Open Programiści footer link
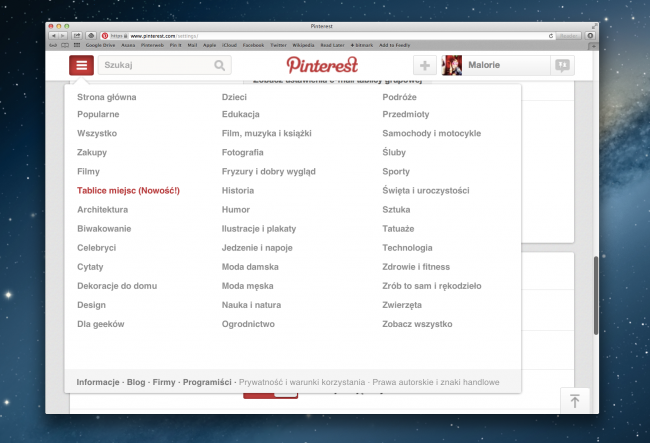 207,382
